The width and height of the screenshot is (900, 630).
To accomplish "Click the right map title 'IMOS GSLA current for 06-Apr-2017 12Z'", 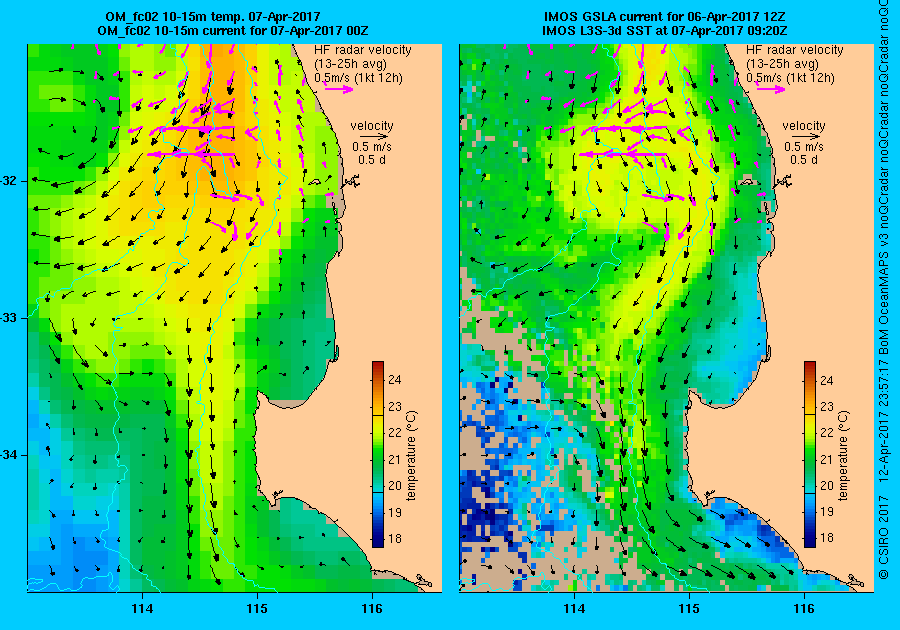I will (666, 17).
